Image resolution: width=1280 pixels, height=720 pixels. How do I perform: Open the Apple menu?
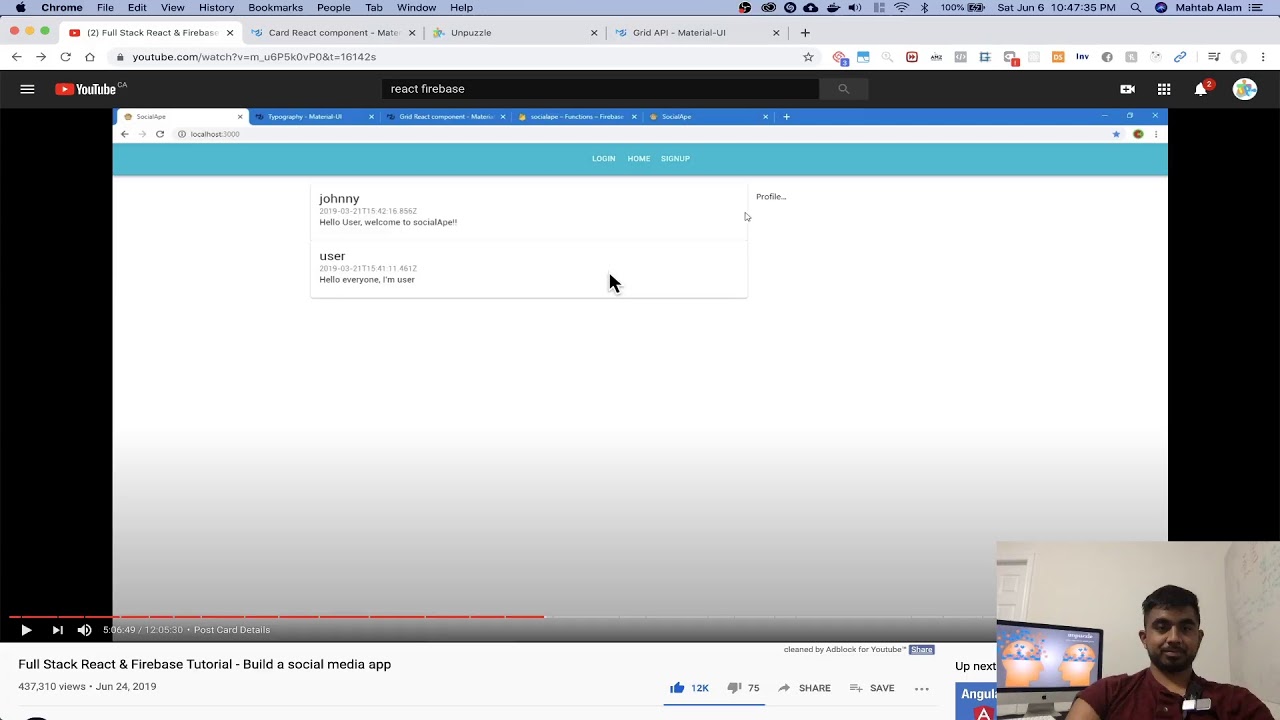pos(20,7)
